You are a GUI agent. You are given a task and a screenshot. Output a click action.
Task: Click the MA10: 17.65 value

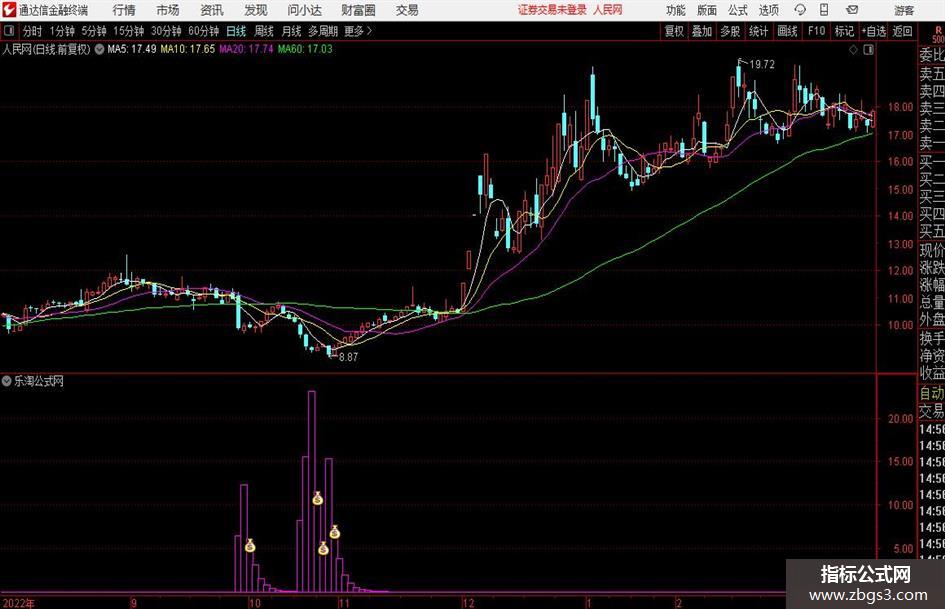click(187, 49)
